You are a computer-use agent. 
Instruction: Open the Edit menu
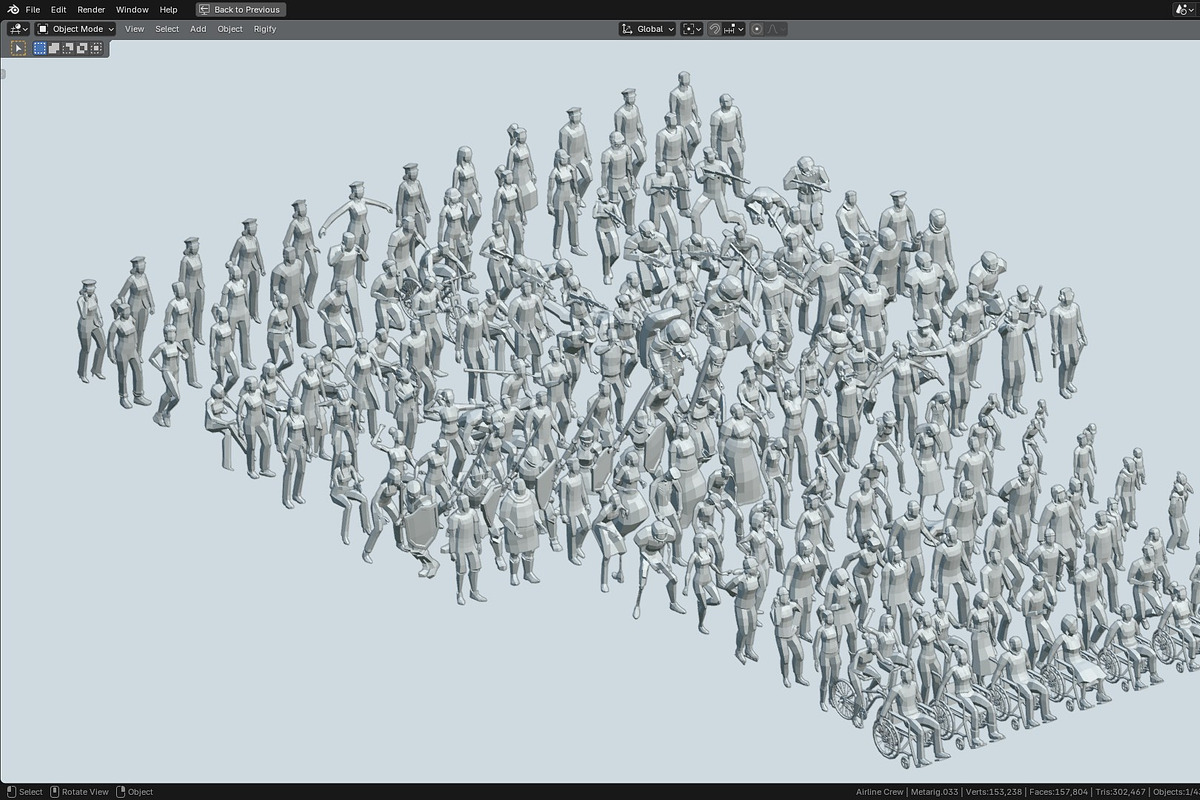[59, 9]
